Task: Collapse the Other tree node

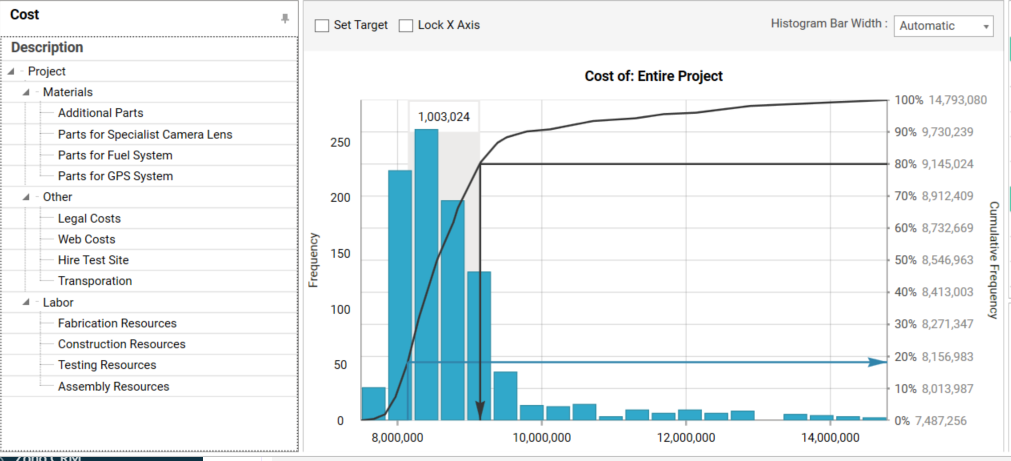Action: (26, 198)
